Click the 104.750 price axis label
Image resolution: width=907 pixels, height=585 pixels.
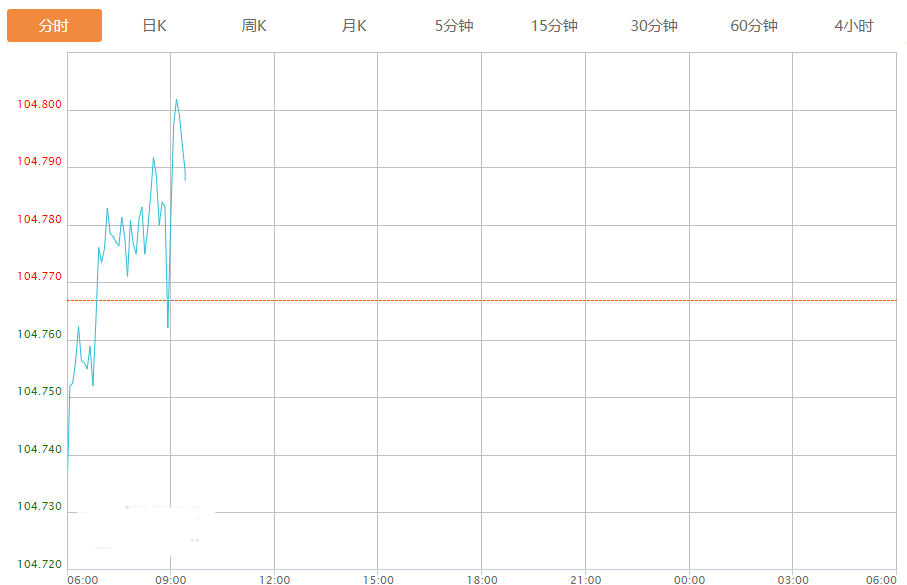(x=39, y=392)
